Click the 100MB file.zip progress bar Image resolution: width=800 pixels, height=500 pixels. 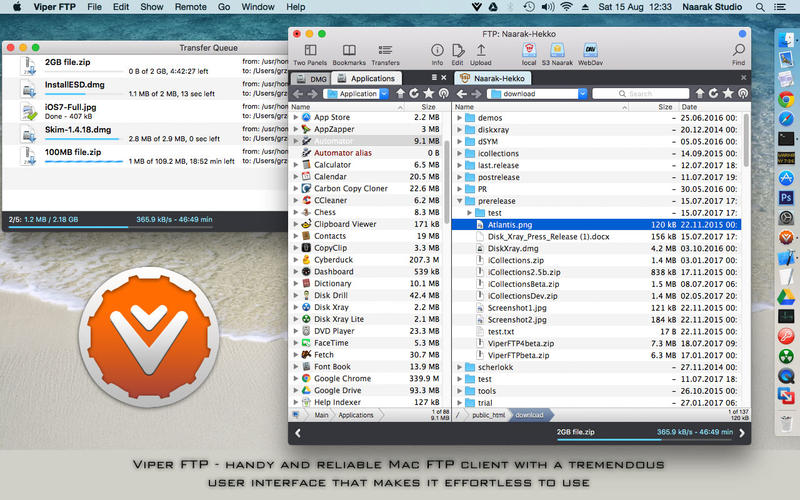[x=84, y=162]
